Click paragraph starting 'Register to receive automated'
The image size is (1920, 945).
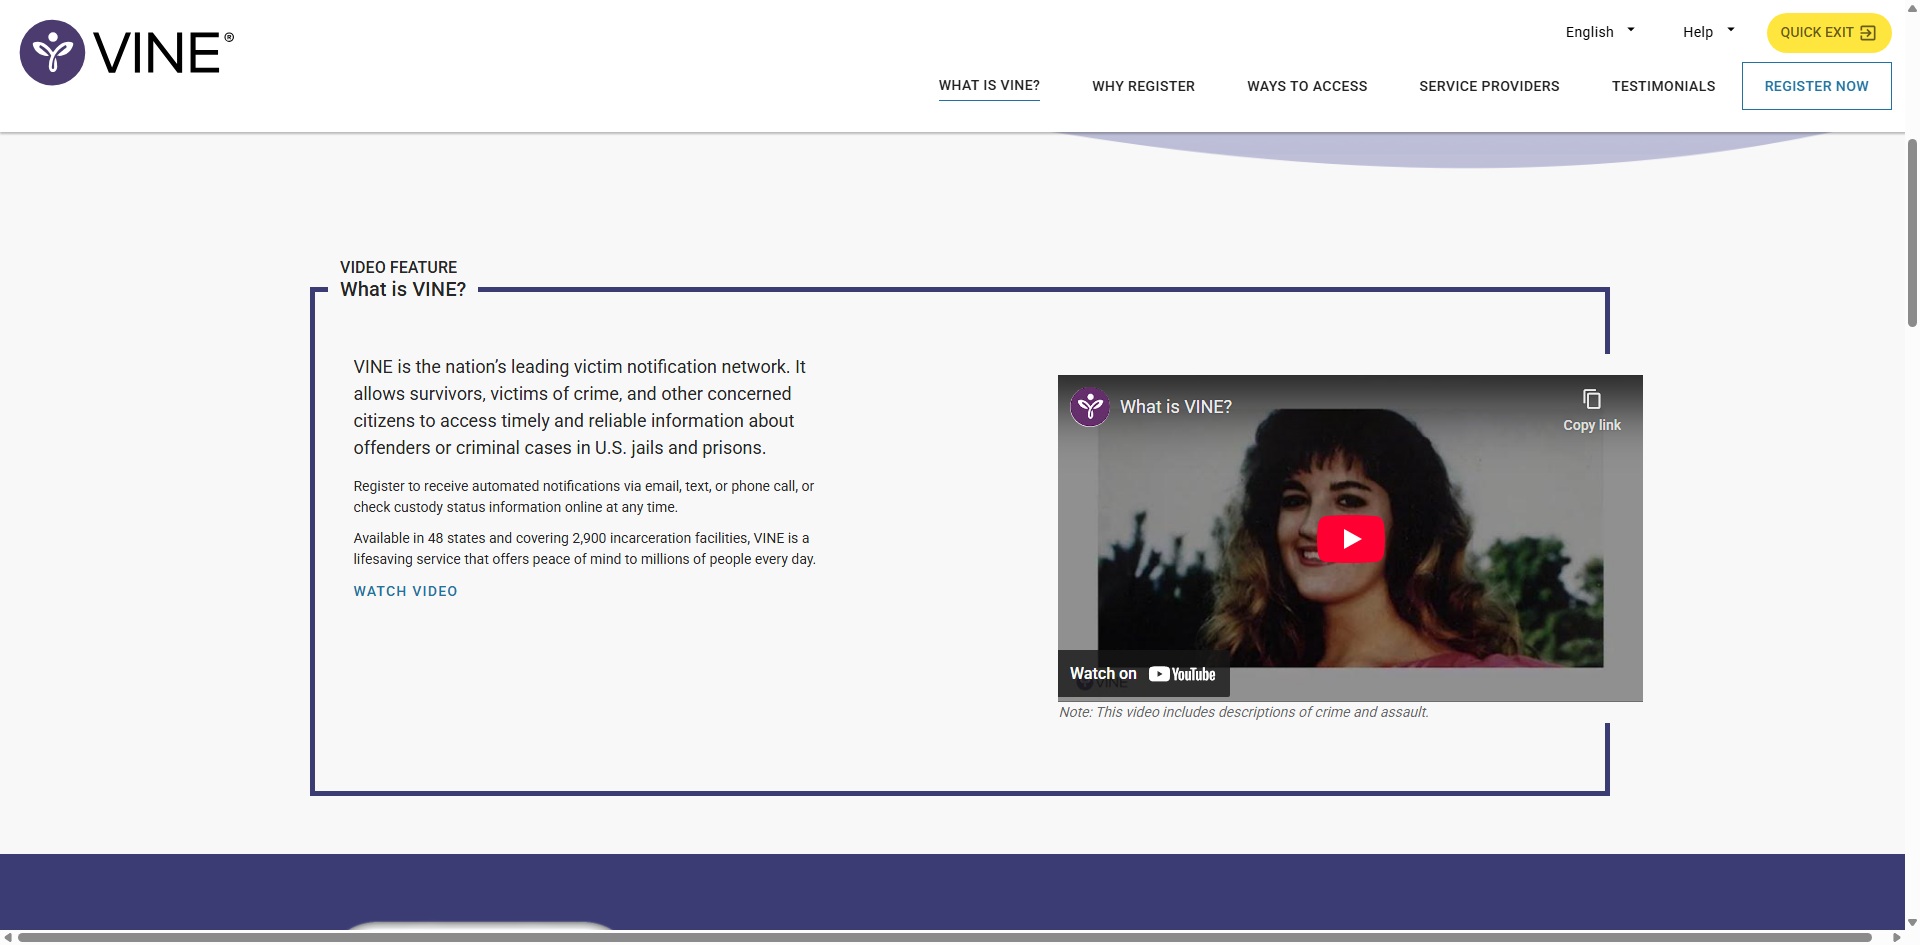tap(583, 496)
